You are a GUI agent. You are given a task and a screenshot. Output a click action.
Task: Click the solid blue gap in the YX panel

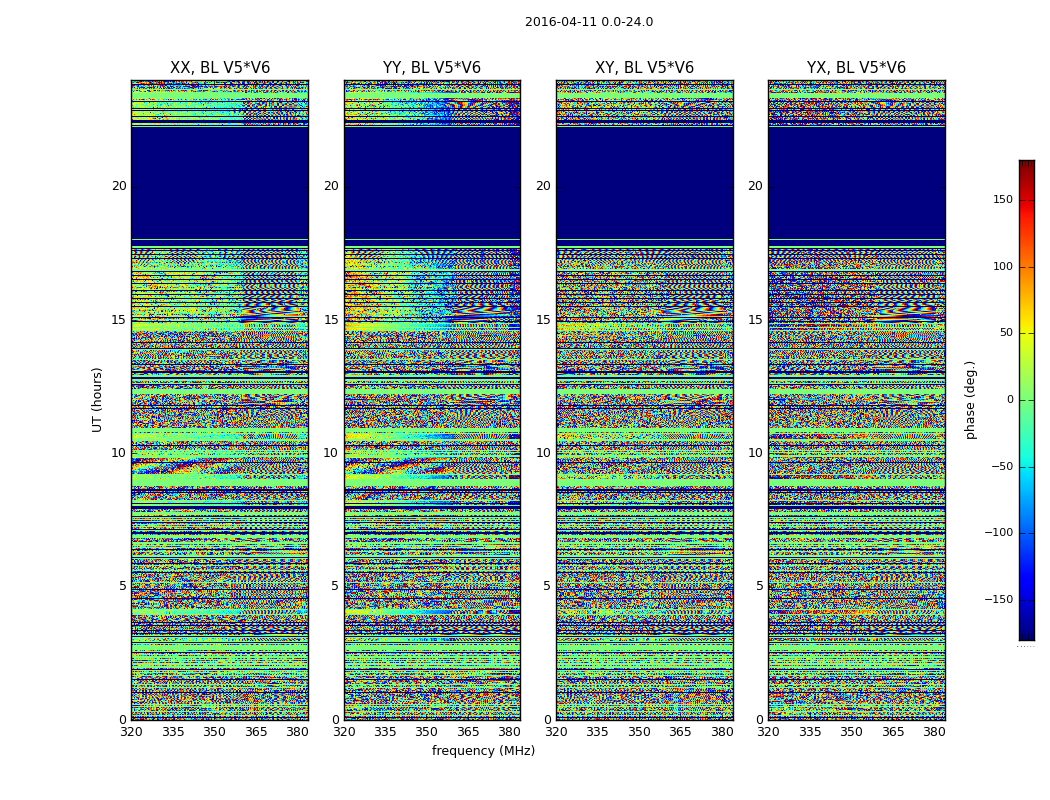click(856, 182)
